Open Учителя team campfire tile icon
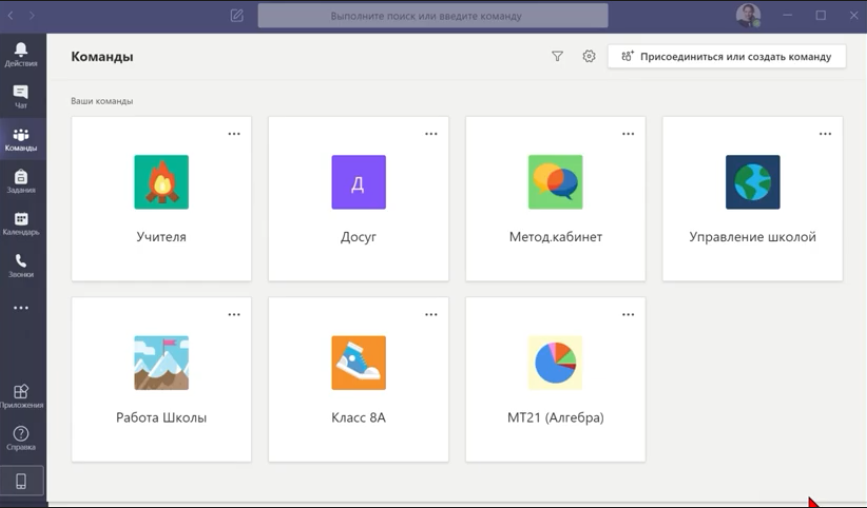 point(161,182)
